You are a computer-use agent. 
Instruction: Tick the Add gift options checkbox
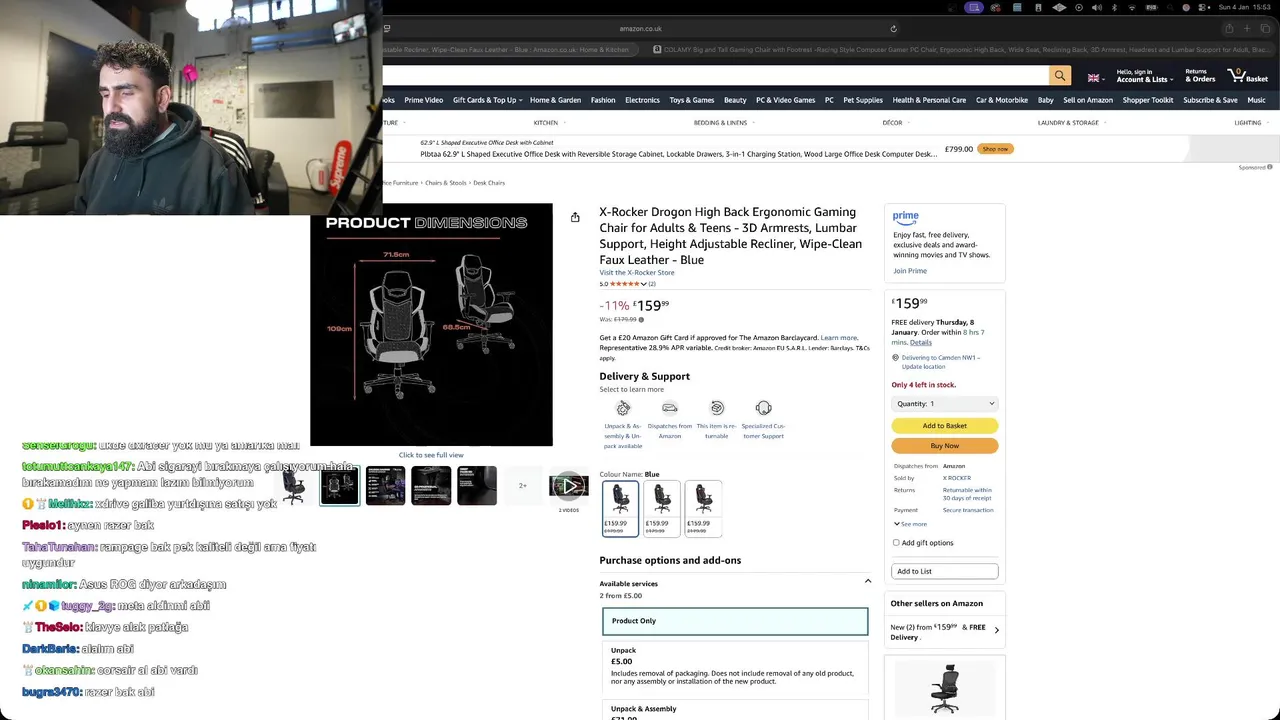896,543
